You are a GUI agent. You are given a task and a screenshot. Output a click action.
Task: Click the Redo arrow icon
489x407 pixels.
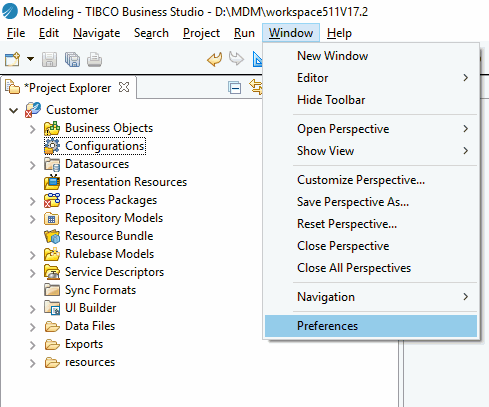pos(236,59)
